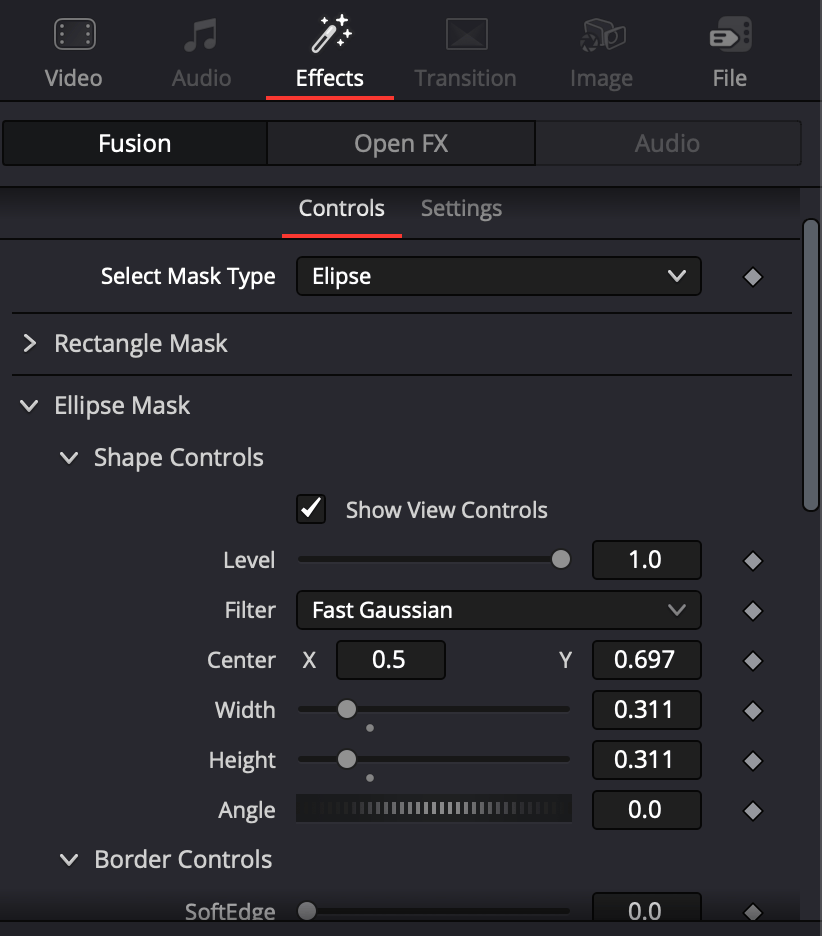Open the Video inspector tab icon
The image size is (822, 936).
(75, 34)
